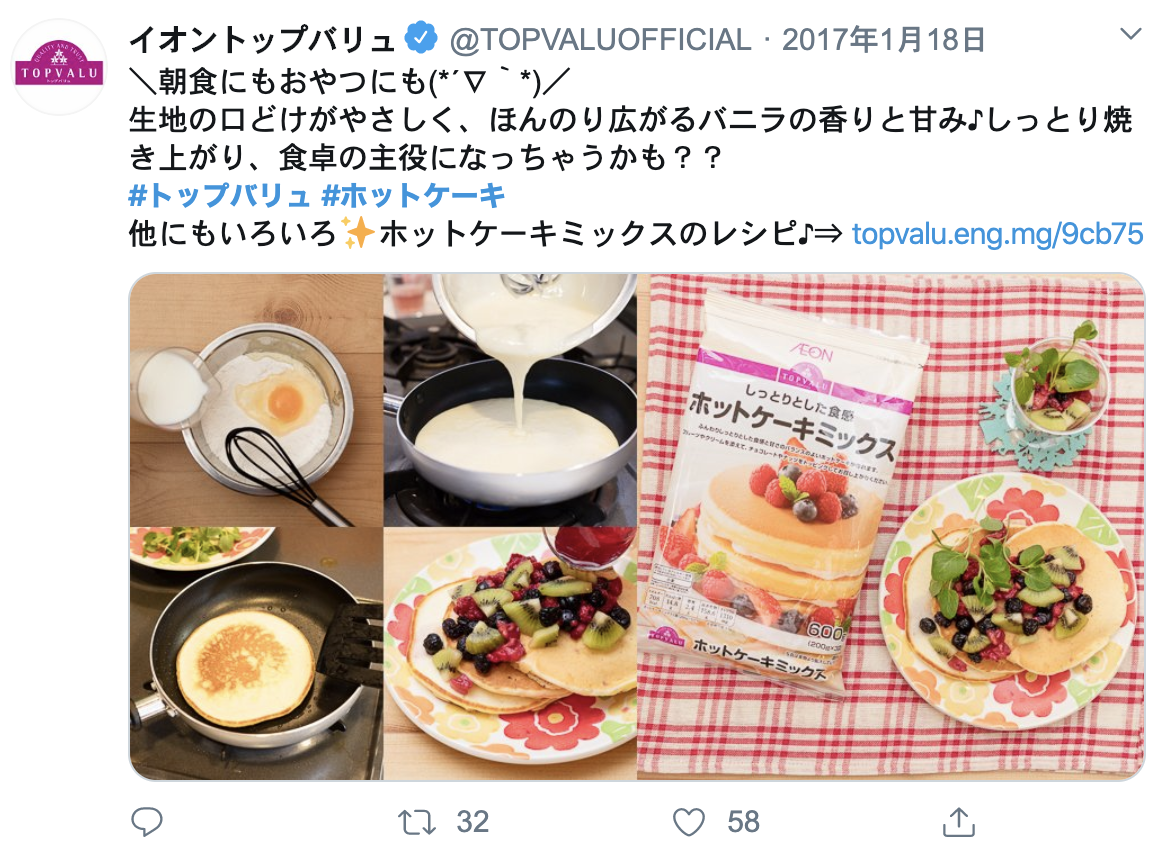Open the share upload icon
The height and width of the screenshot is (856, 1162).
pos(958,821)
